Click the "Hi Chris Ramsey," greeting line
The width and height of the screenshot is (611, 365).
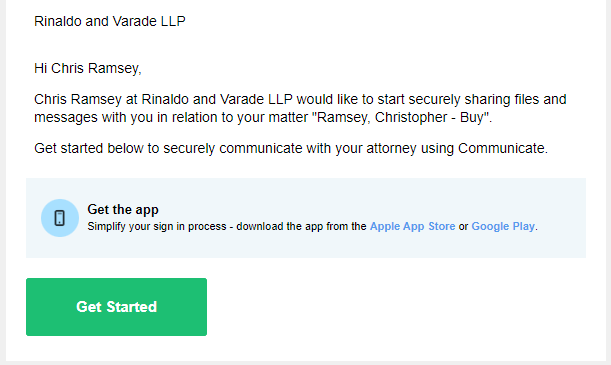[x=88, y=68]
